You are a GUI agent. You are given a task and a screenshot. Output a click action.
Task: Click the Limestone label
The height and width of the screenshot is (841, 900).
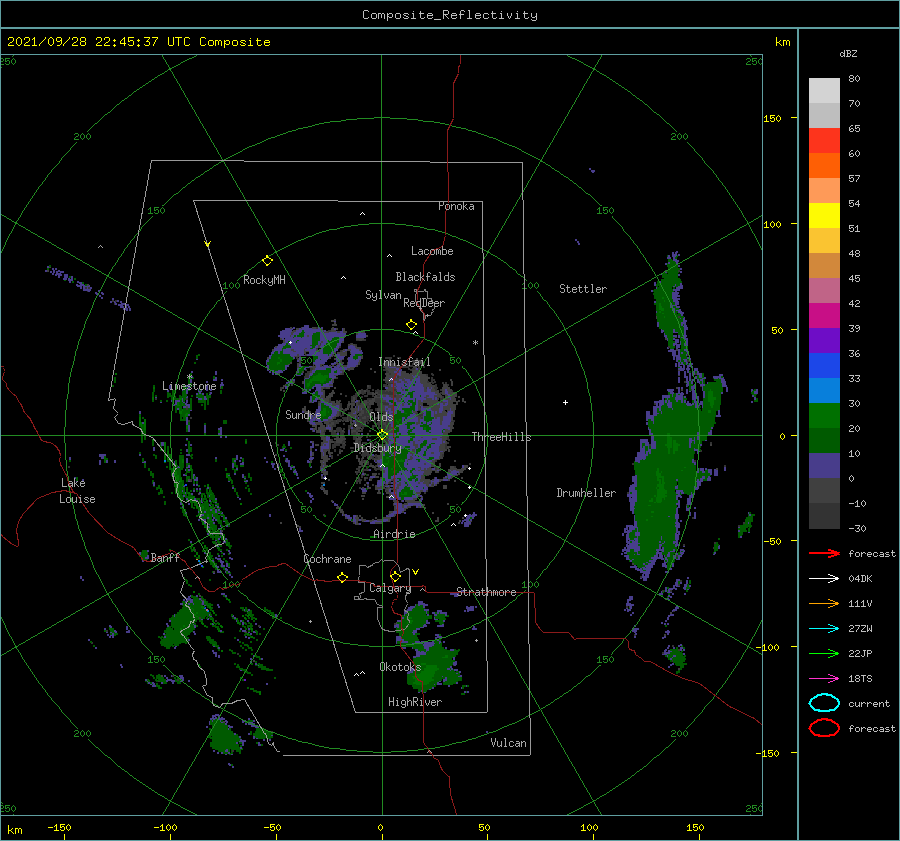click(189, 386)
